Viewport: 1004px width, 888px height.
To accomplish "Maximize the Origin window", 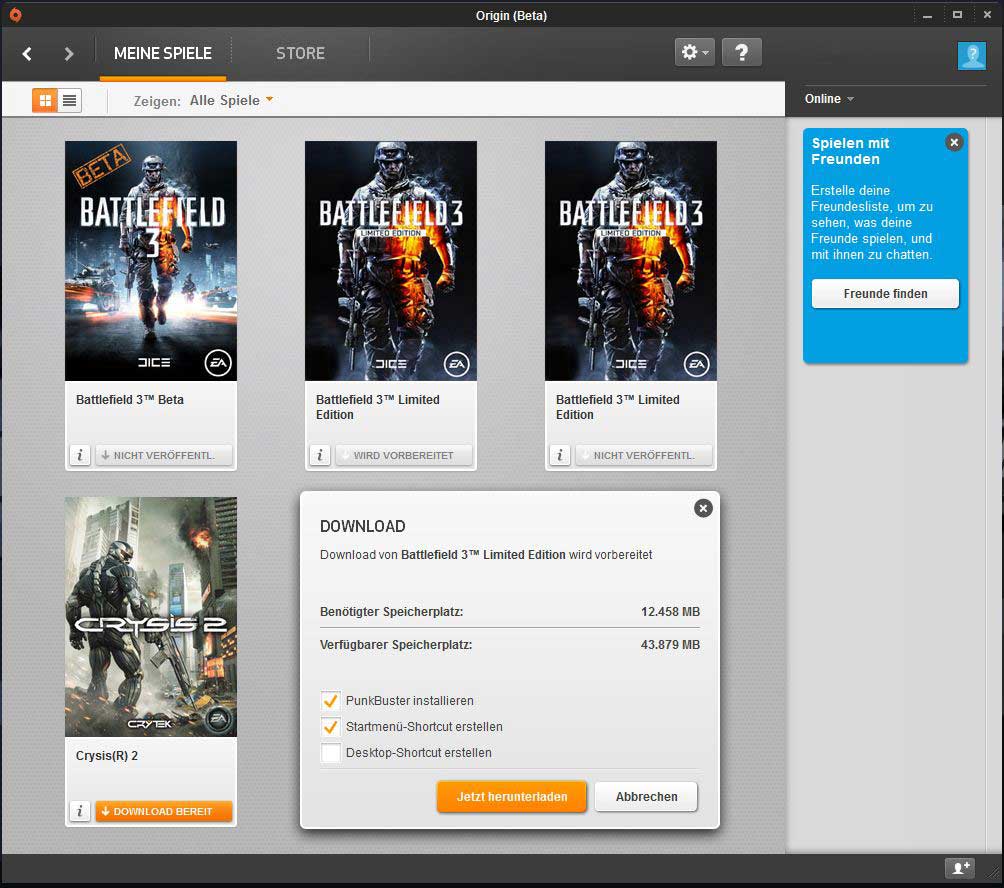I will [957, 15].
